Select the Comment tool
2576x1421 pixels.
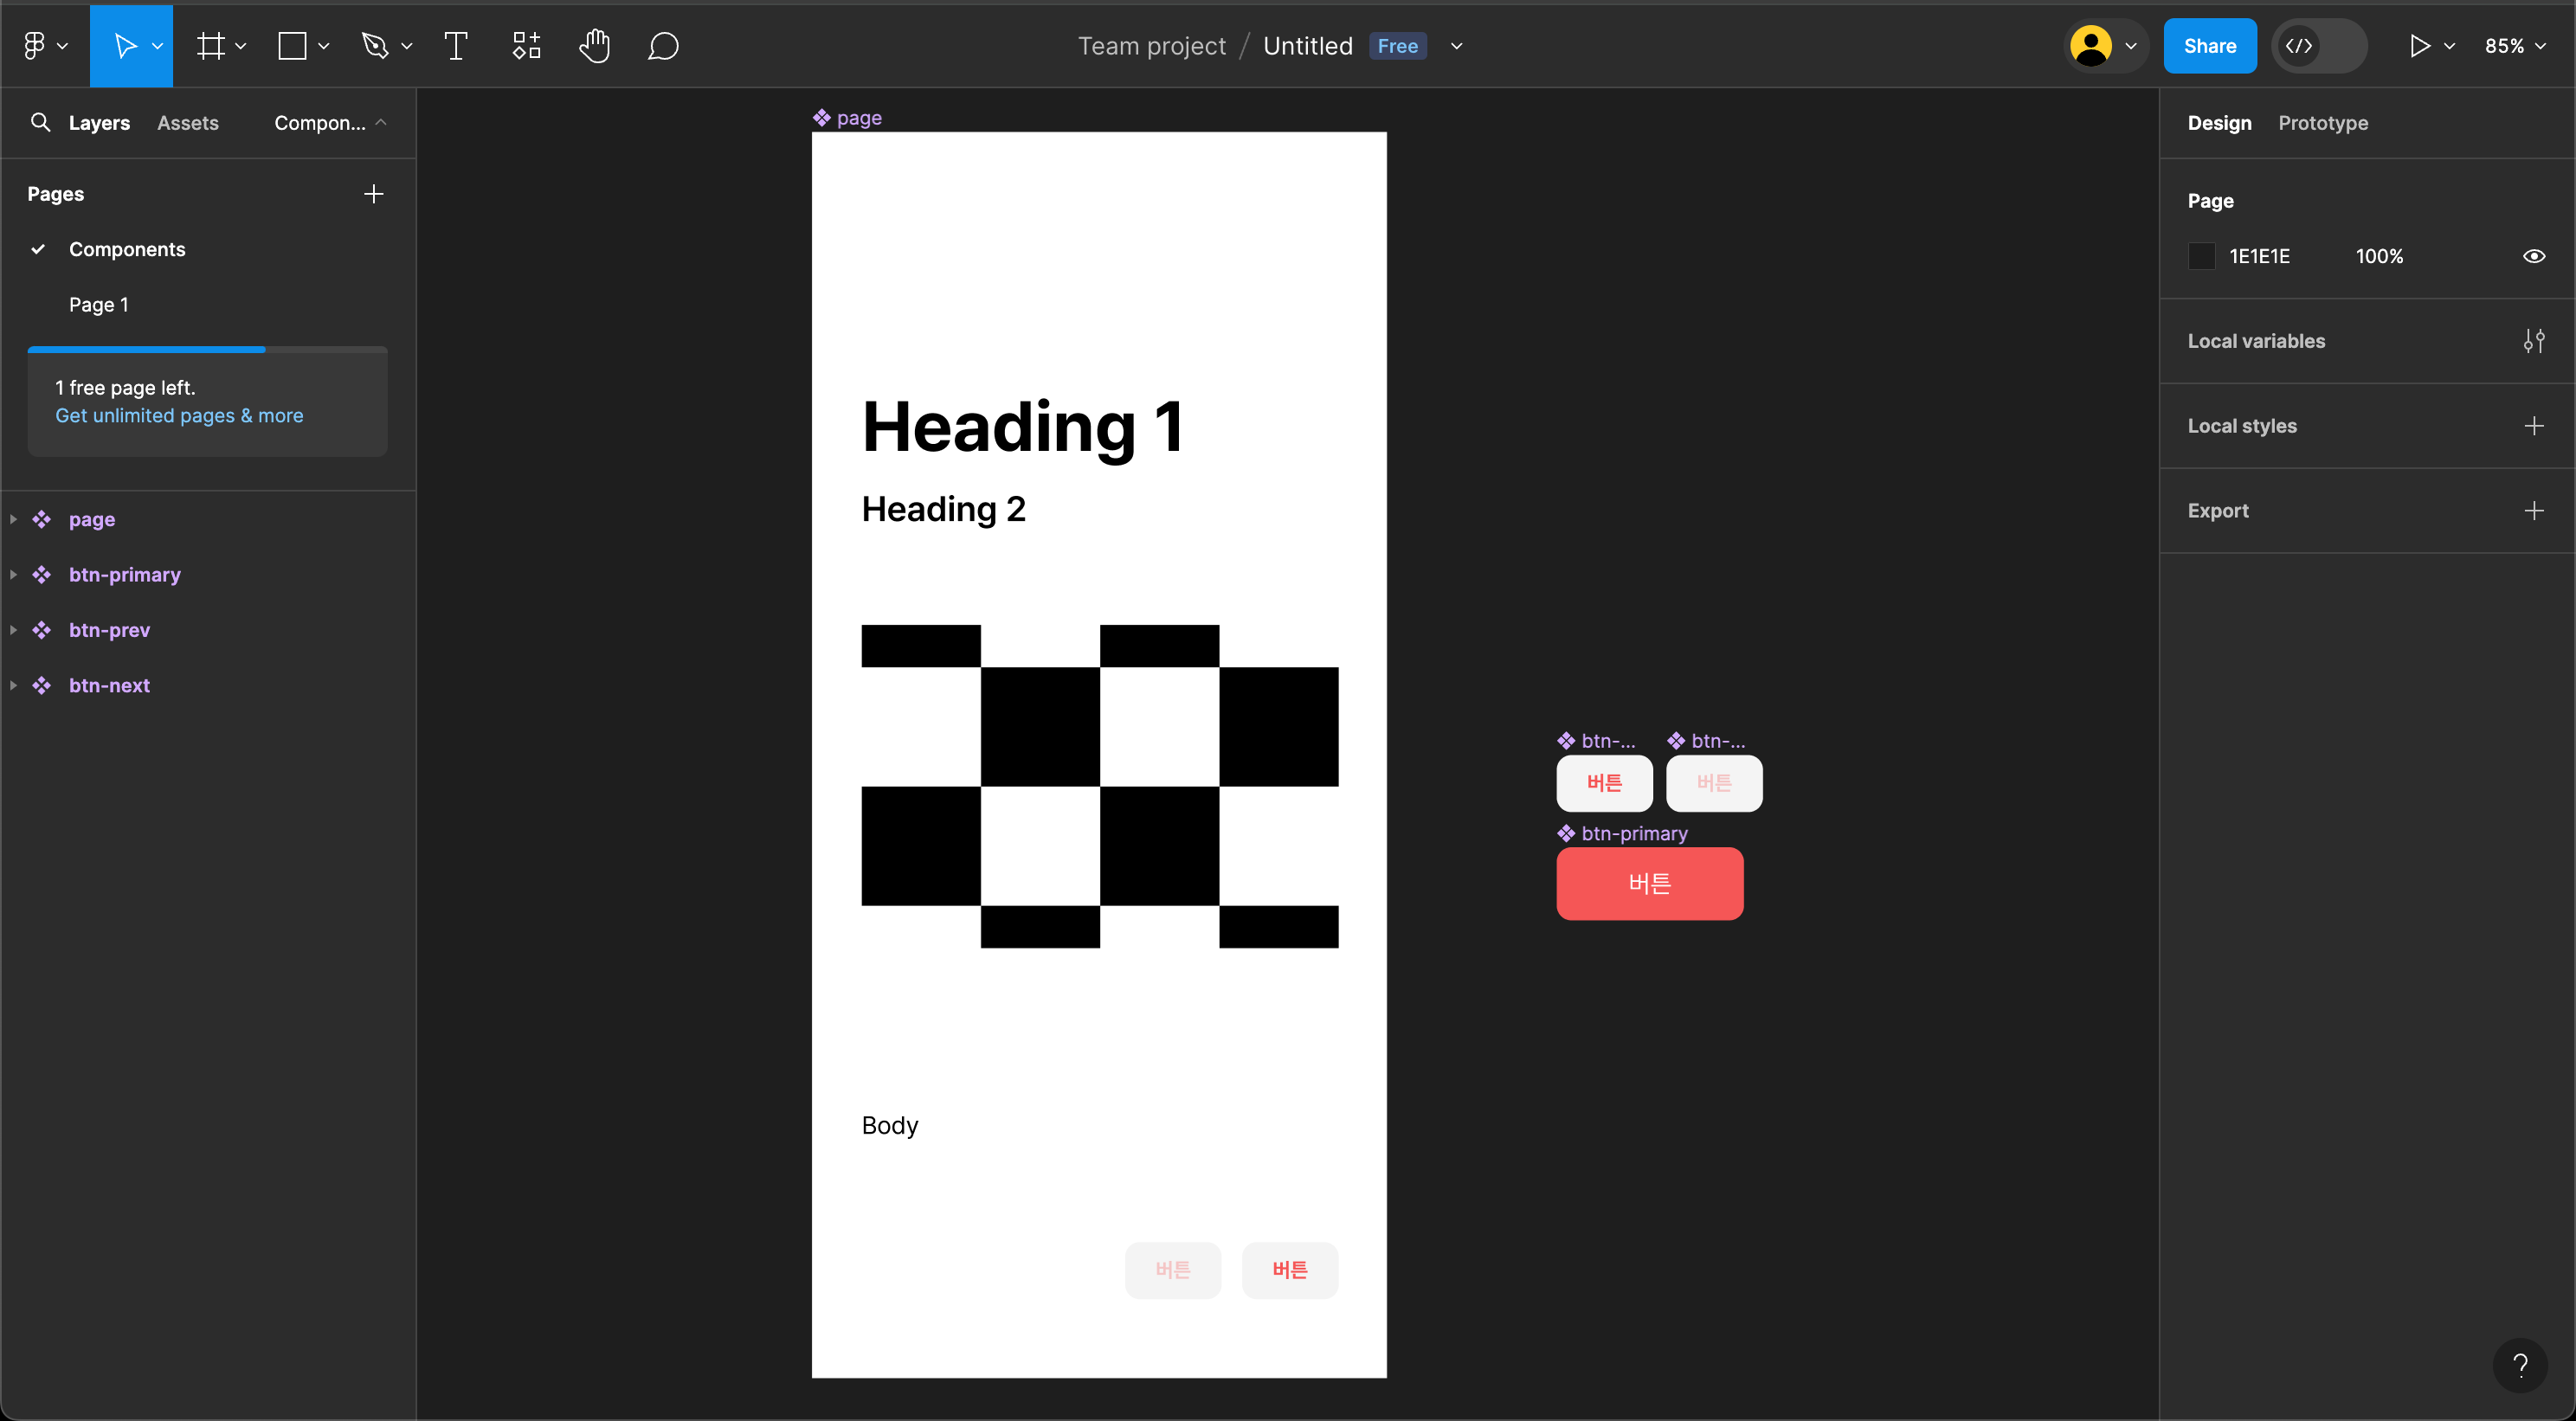tap(663, 46)
